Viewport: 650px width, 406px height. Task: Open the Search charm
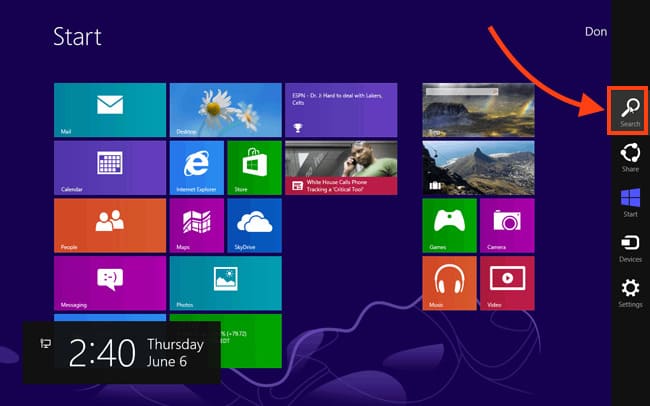pyautogui.click(x=629, y=110)
